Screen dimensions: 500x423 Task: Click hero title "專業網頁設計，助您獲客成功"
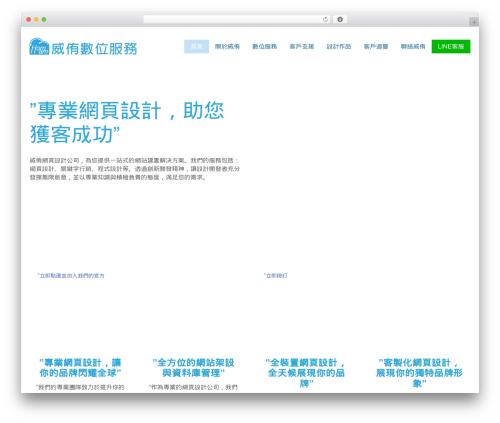(x=127, y=122)
